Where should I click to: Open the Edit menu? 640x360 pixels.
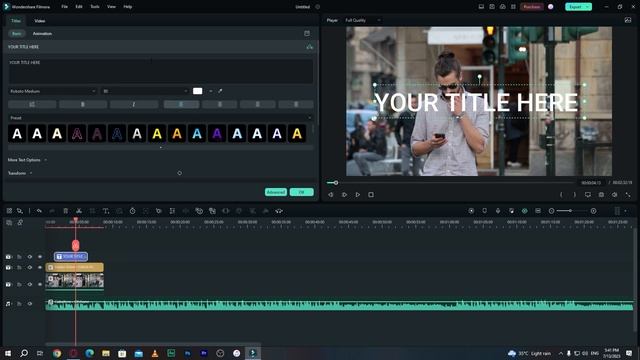pyautogui.click(x=79, y=7)
